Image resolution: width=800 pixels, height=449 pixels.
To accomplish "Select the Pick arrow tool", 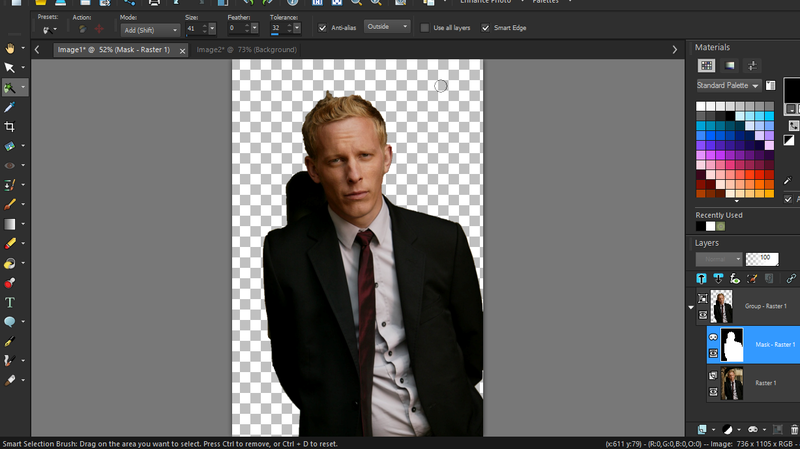I will click(x=10, y=67).
